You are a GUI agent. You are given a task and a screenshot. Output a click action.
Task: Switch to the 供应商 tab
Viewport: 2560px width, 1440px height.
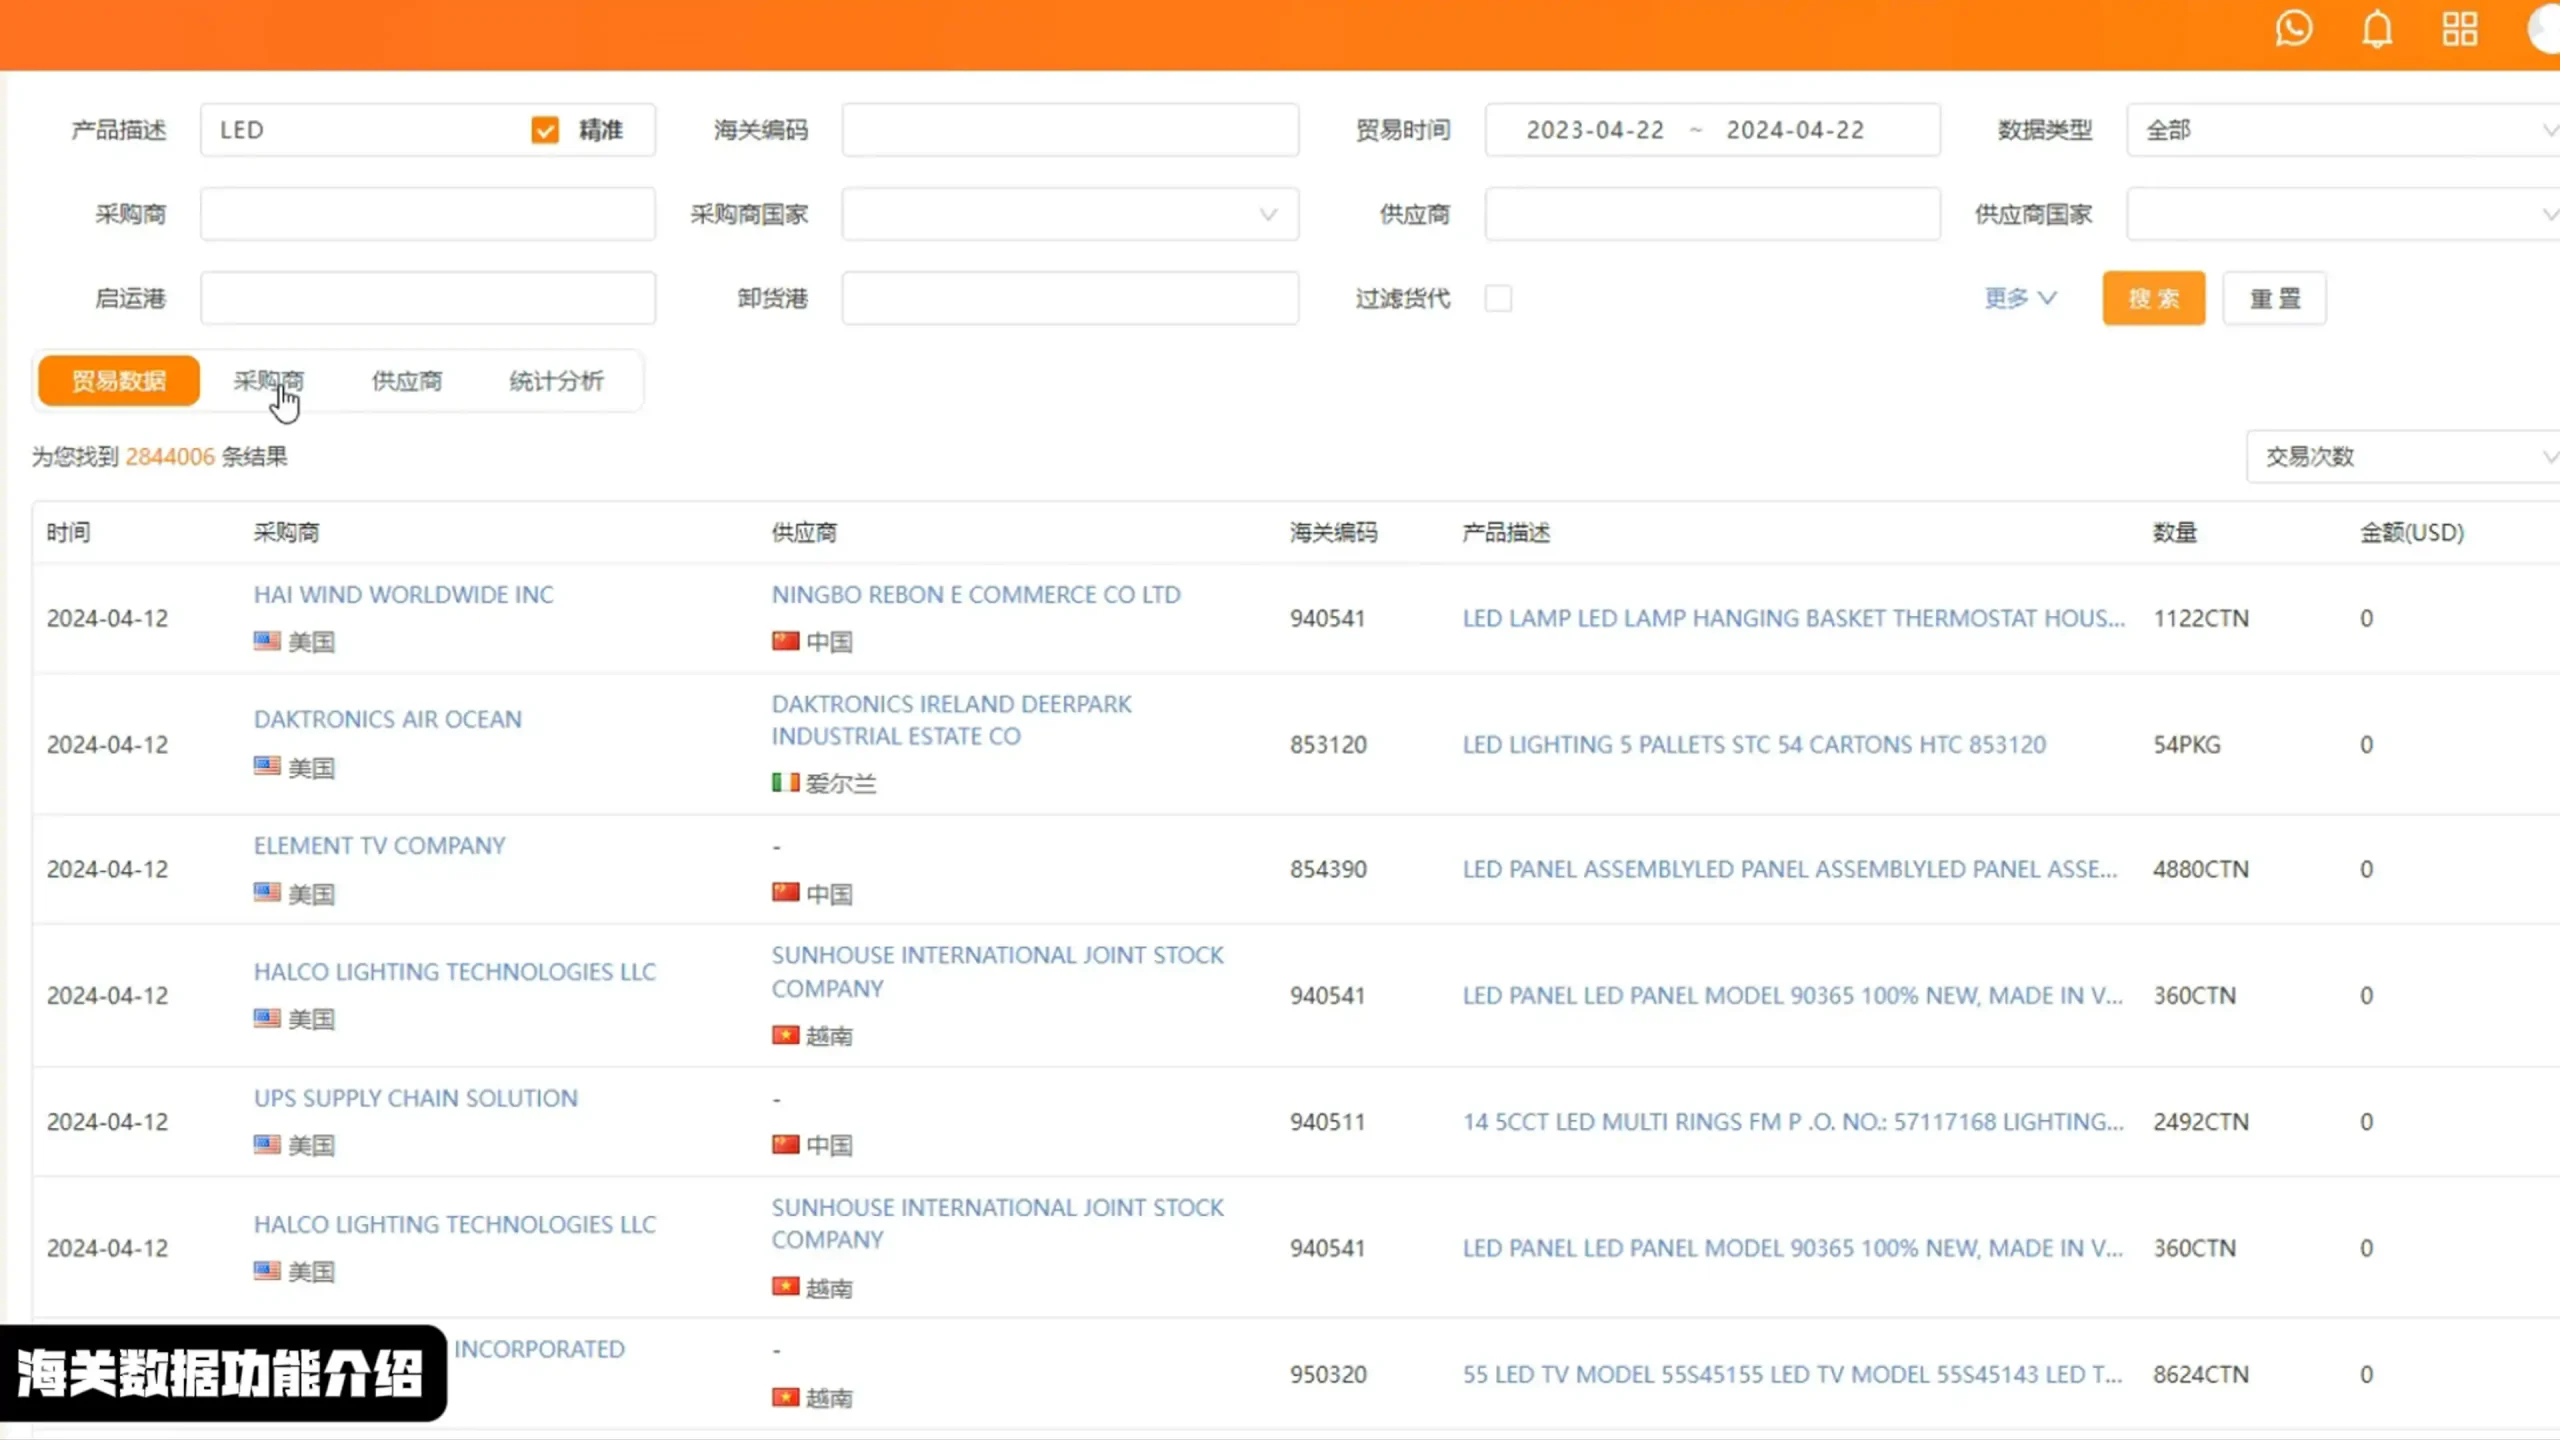point(406,381)
